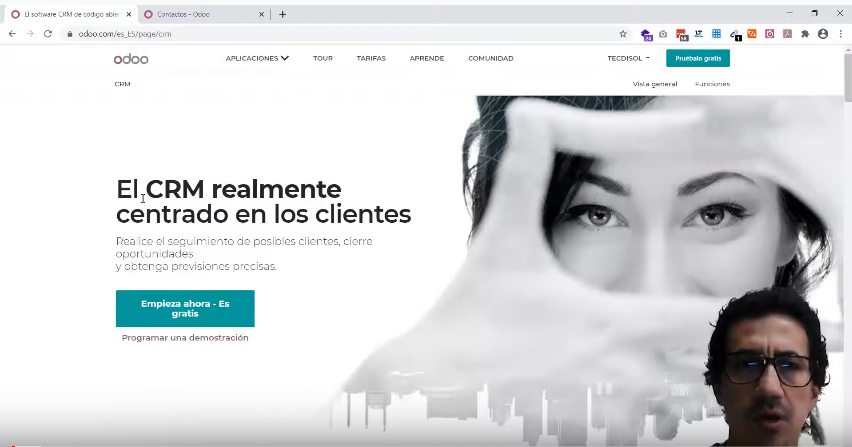Click the COMUNIDAD navigation item
852x447 pixels.
[490, 59]
